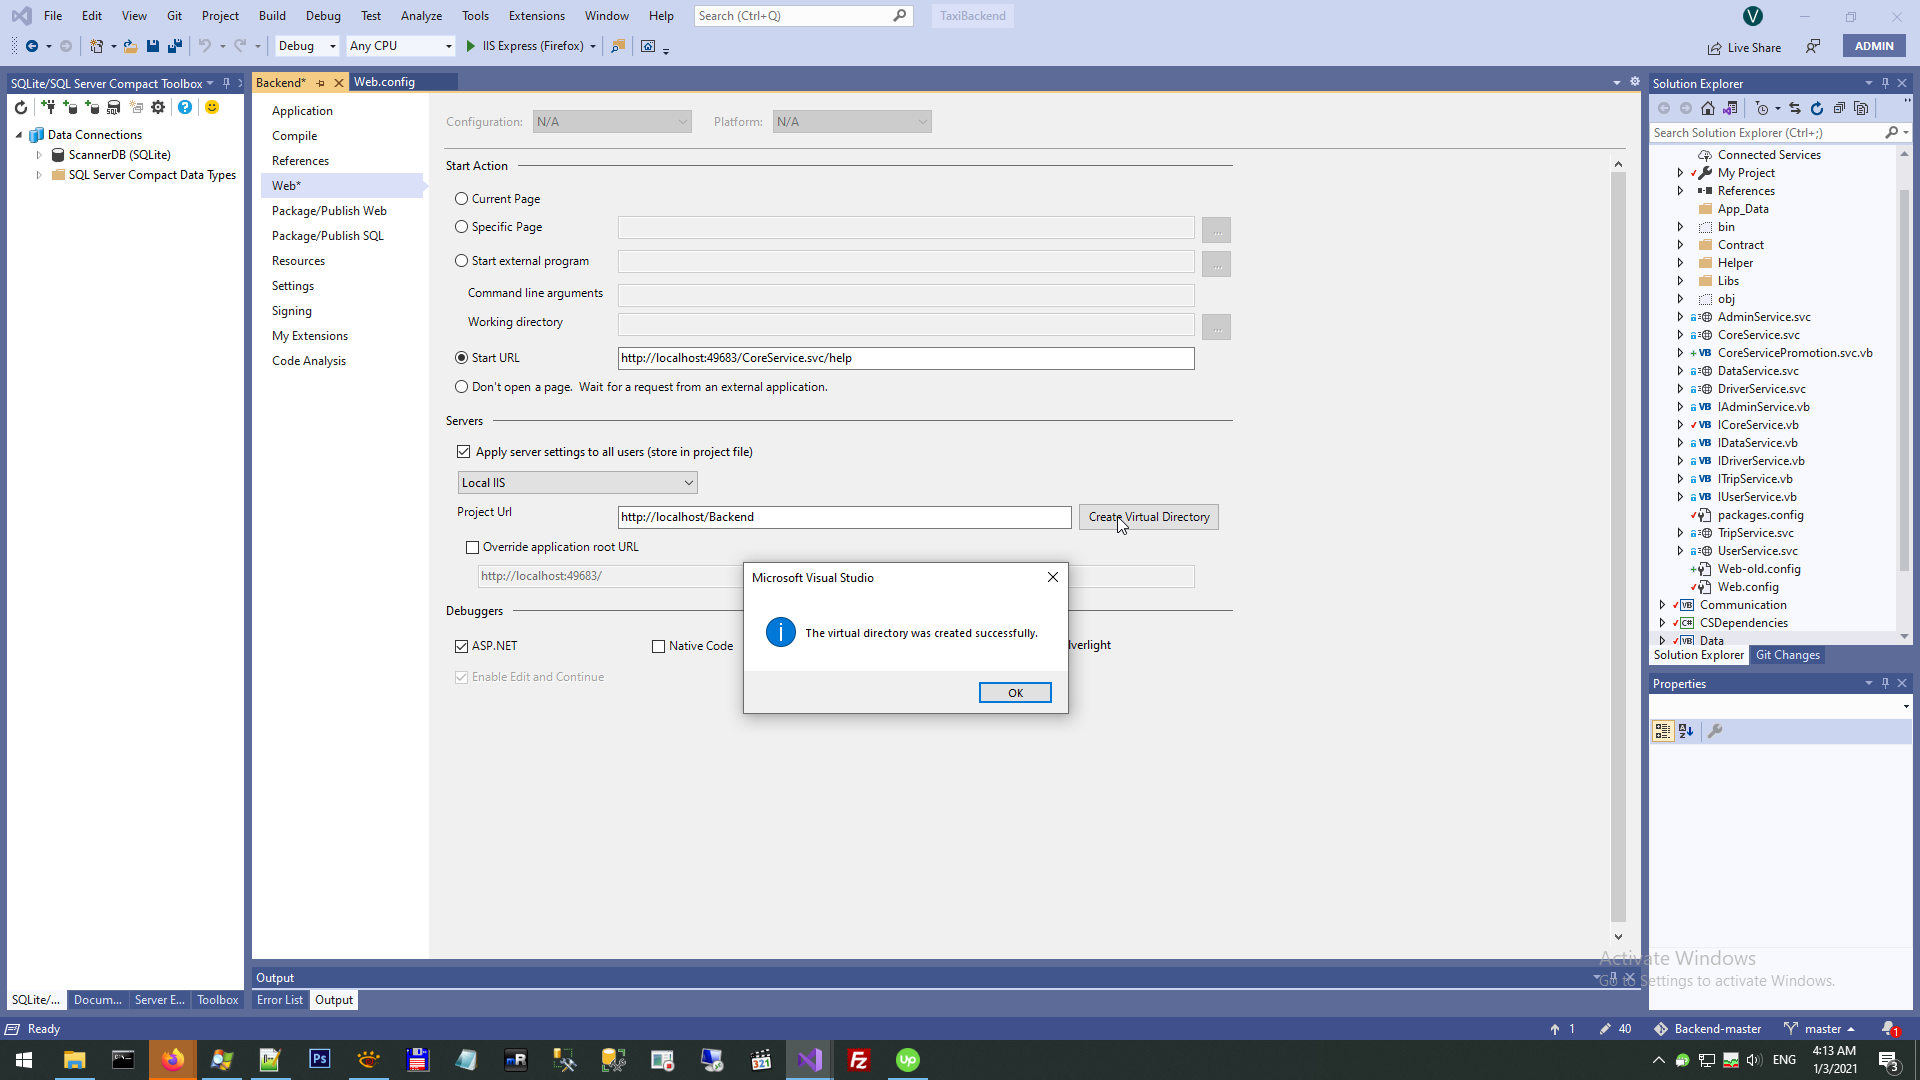Uncheck the ASP.NET debugger checkbox

pos(461,646)
